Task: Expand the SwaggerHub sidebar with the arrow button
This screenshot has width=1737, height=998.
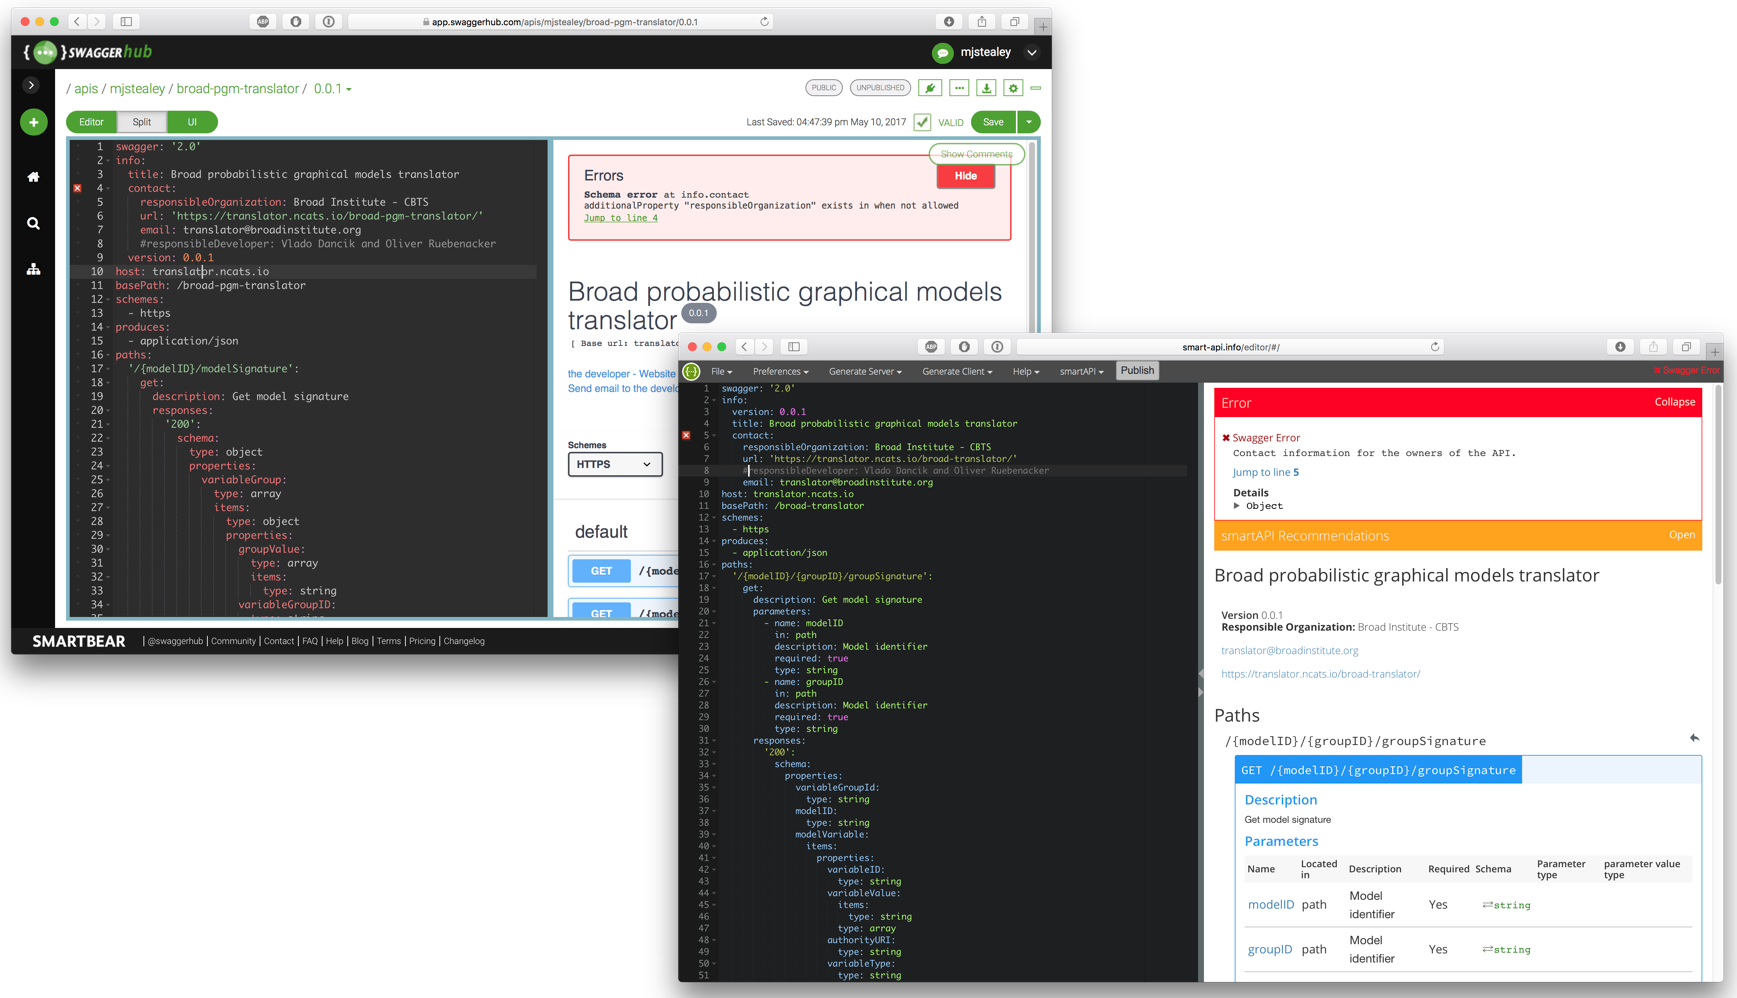Action: 32,85
